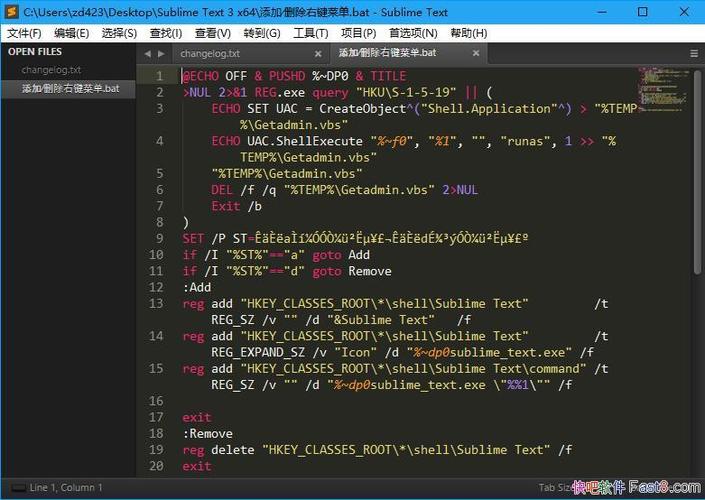
Task: Go to previous tab with left arrow
Action: 147,54
